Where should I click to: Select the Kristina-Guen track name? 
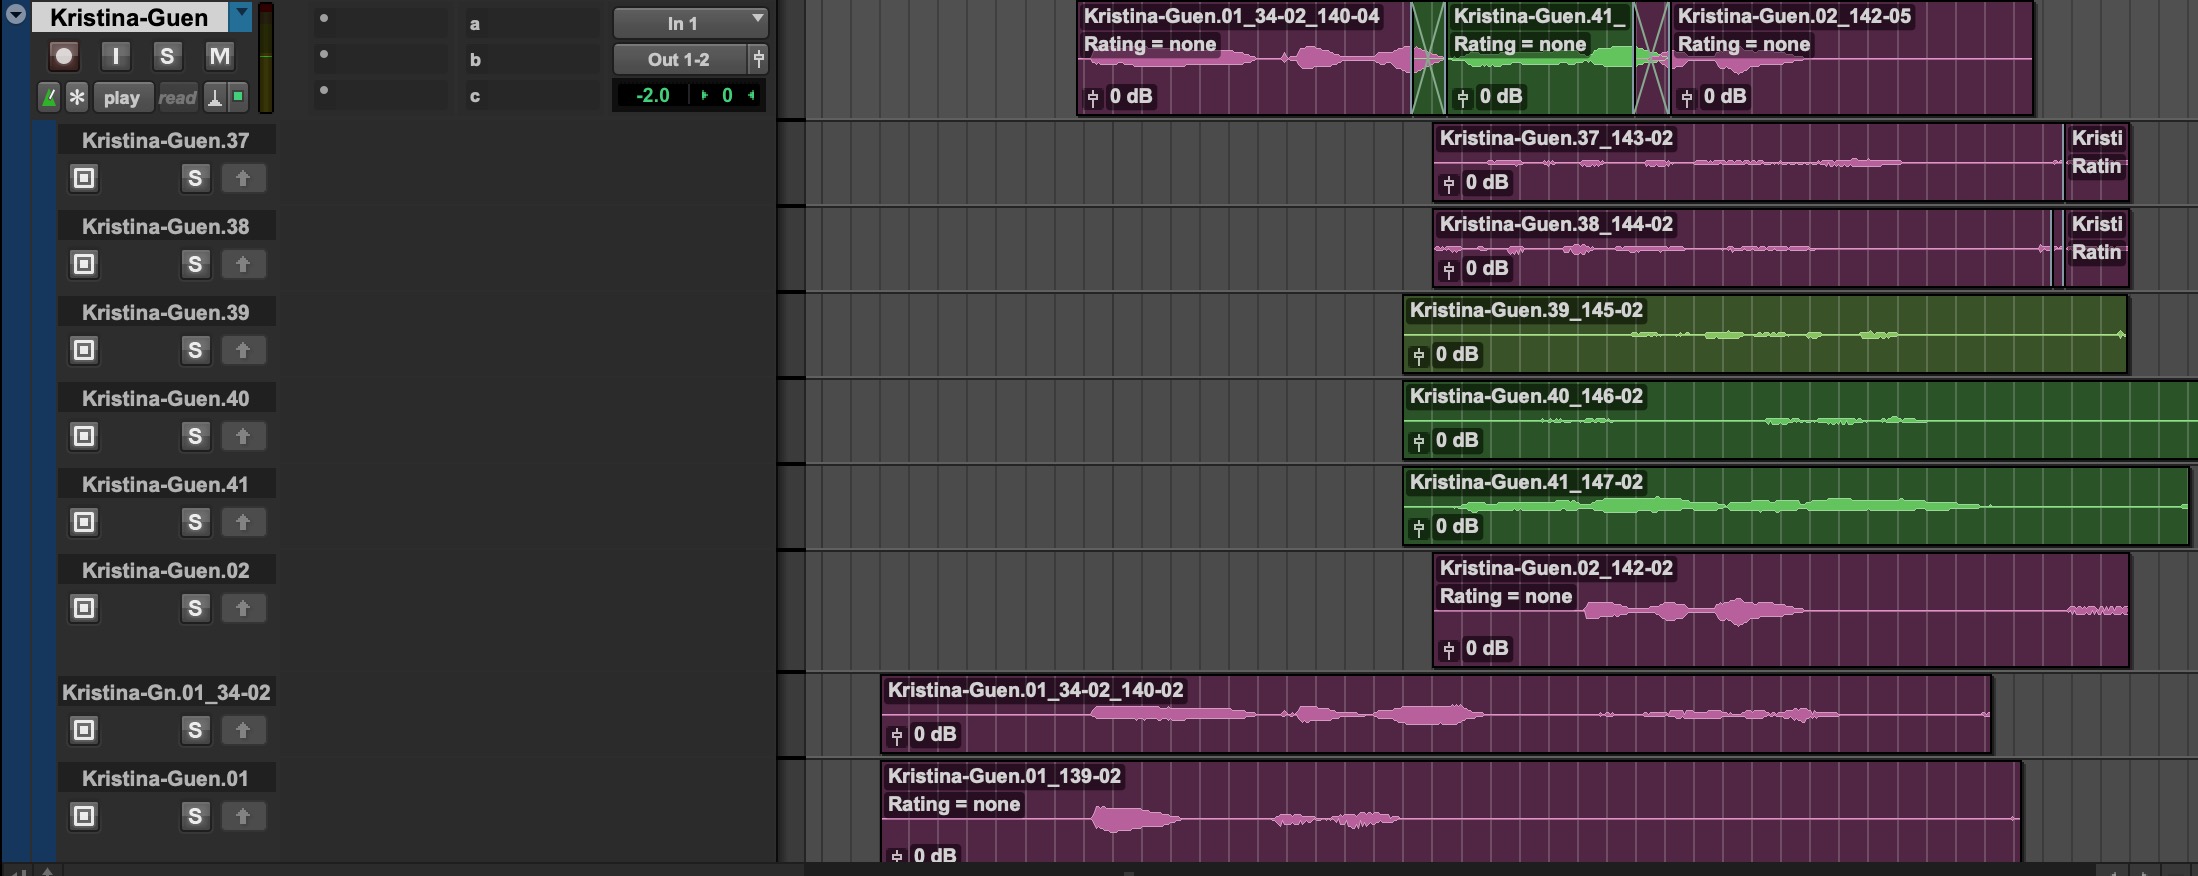129,17
